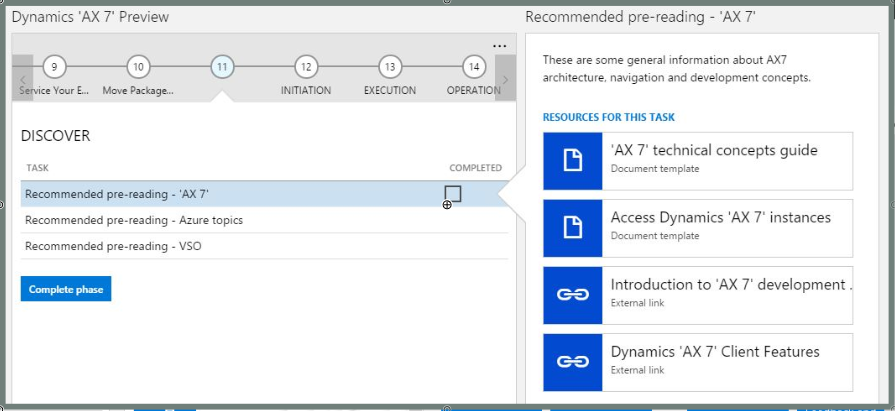Open the ''AX 7' technical concepts guide' resource

tap(698, 161)
